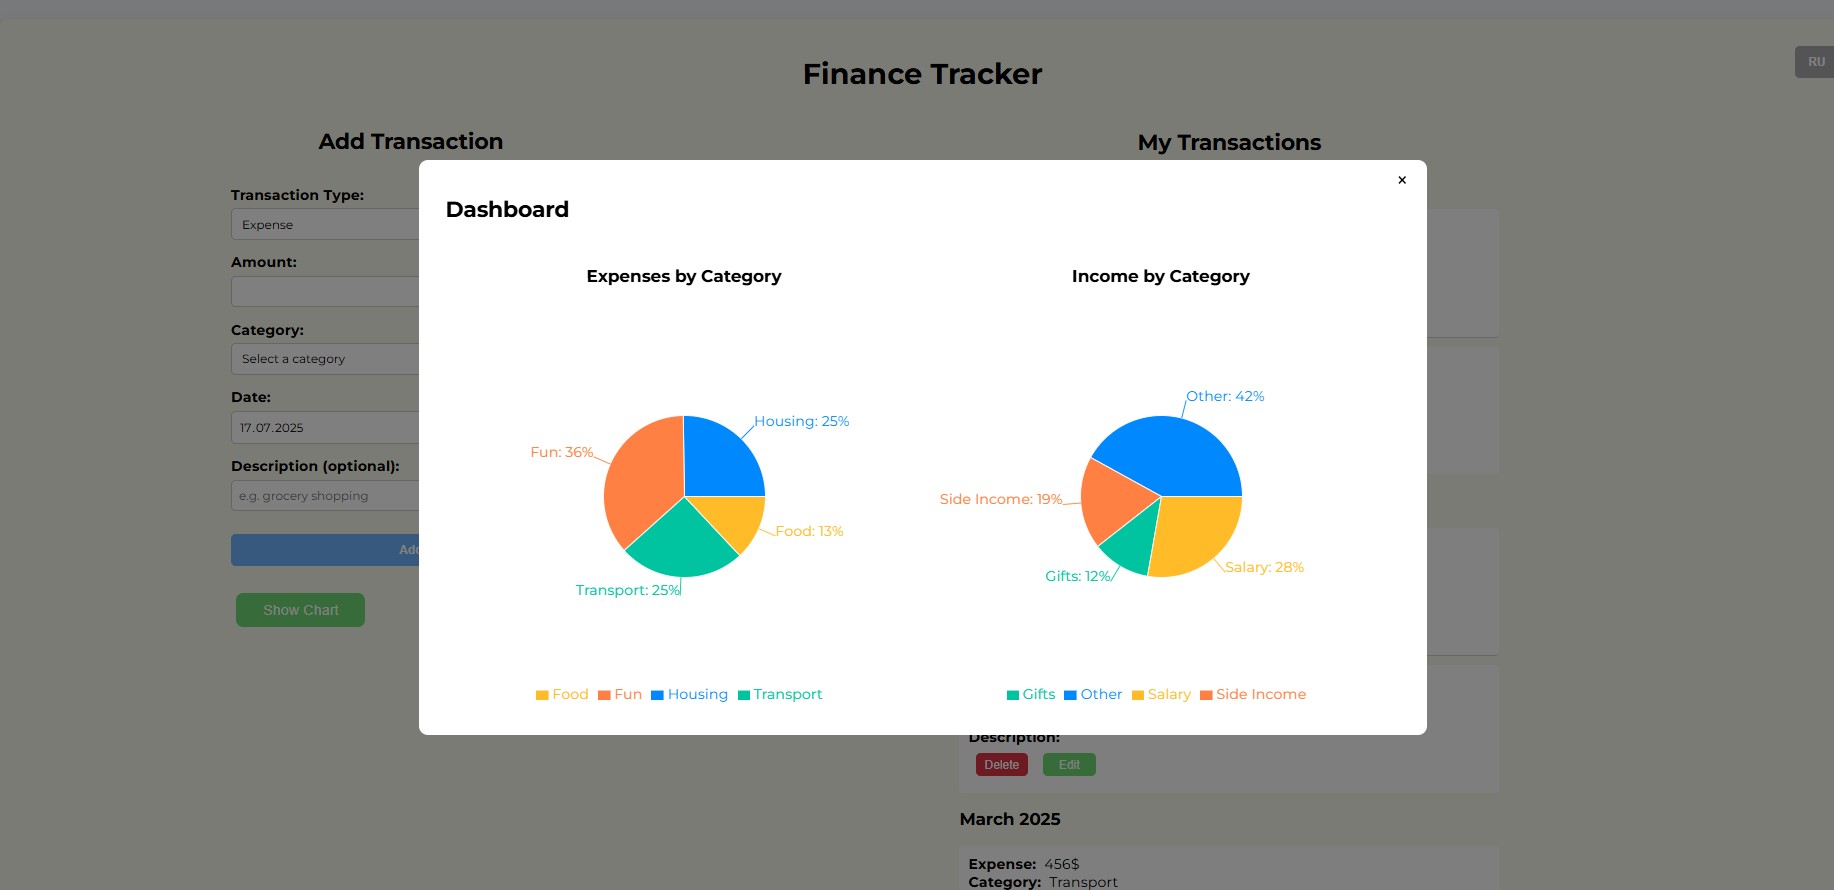Edit the transaction using the green Edit button
This screenshot has height=890, width=1834.
[1068, 764]
